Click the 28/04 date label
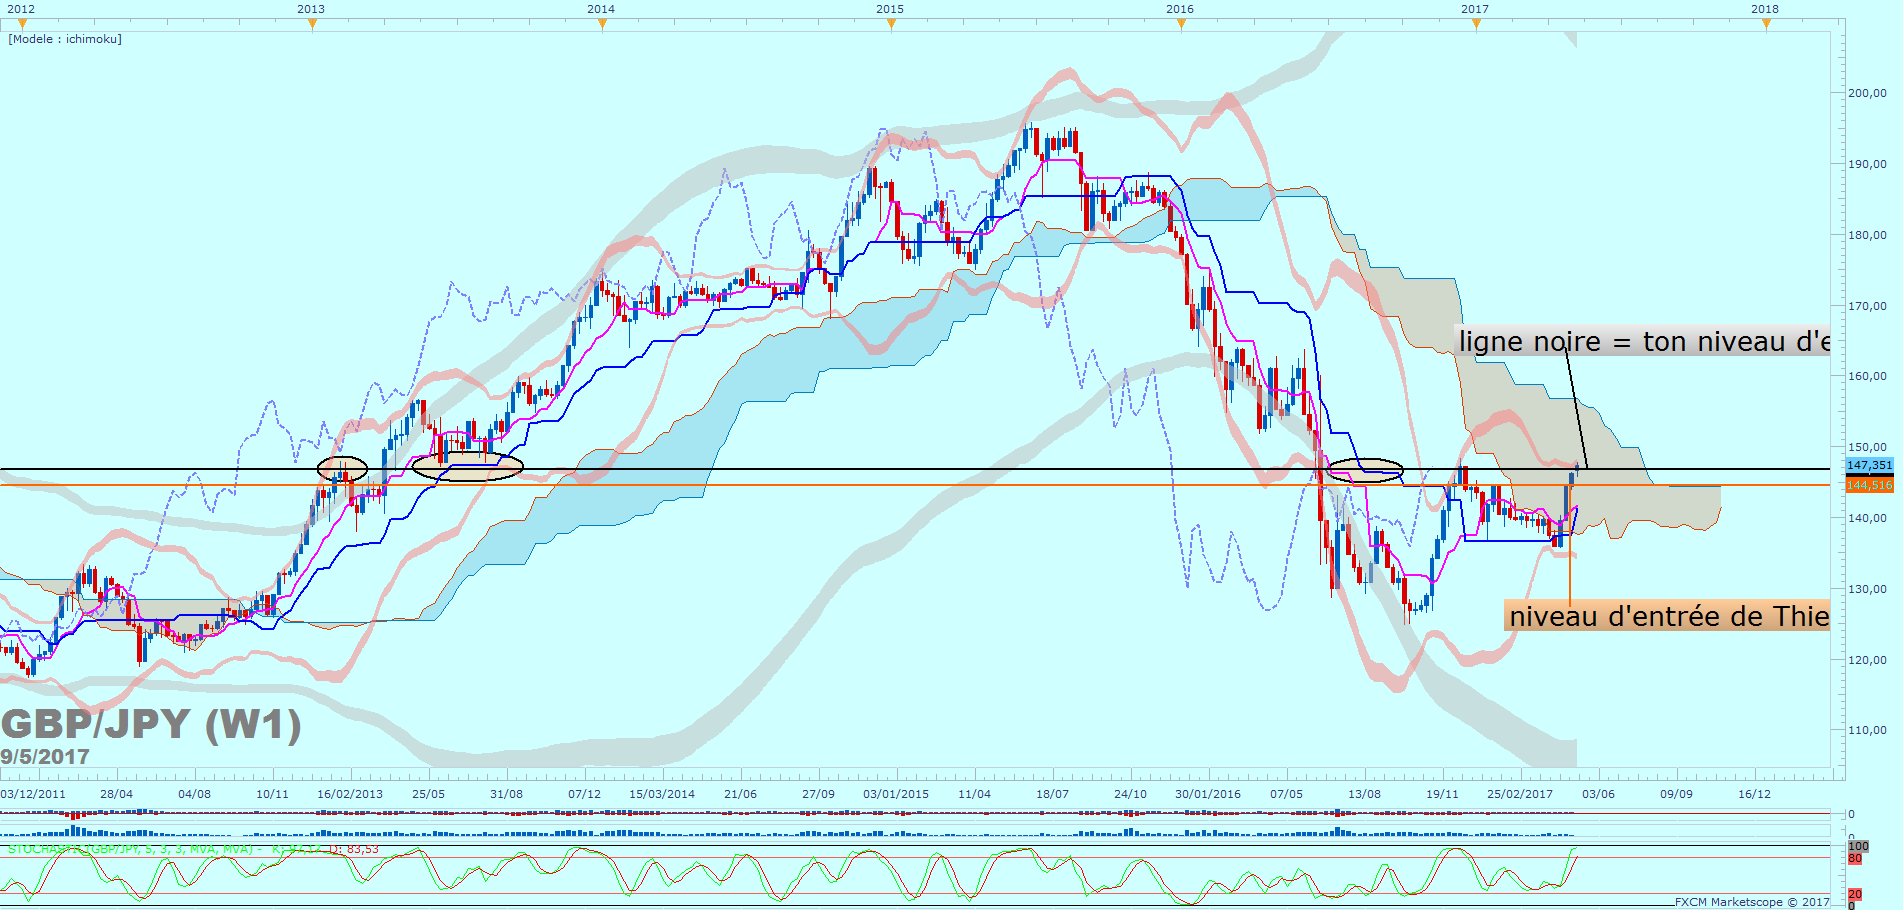 (116, 794)
